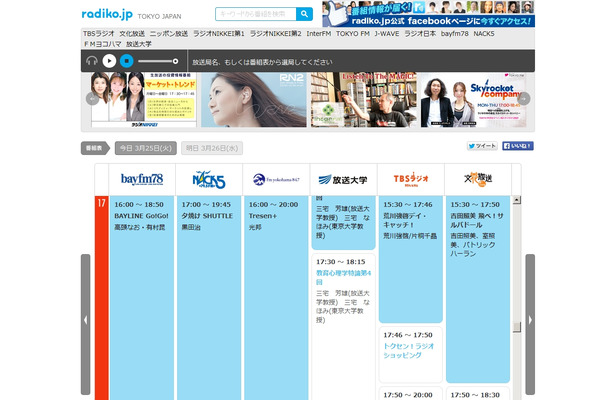Show next banners with right carousel arrow
Screen dimensions: 610x400
[x=524, y=99]
